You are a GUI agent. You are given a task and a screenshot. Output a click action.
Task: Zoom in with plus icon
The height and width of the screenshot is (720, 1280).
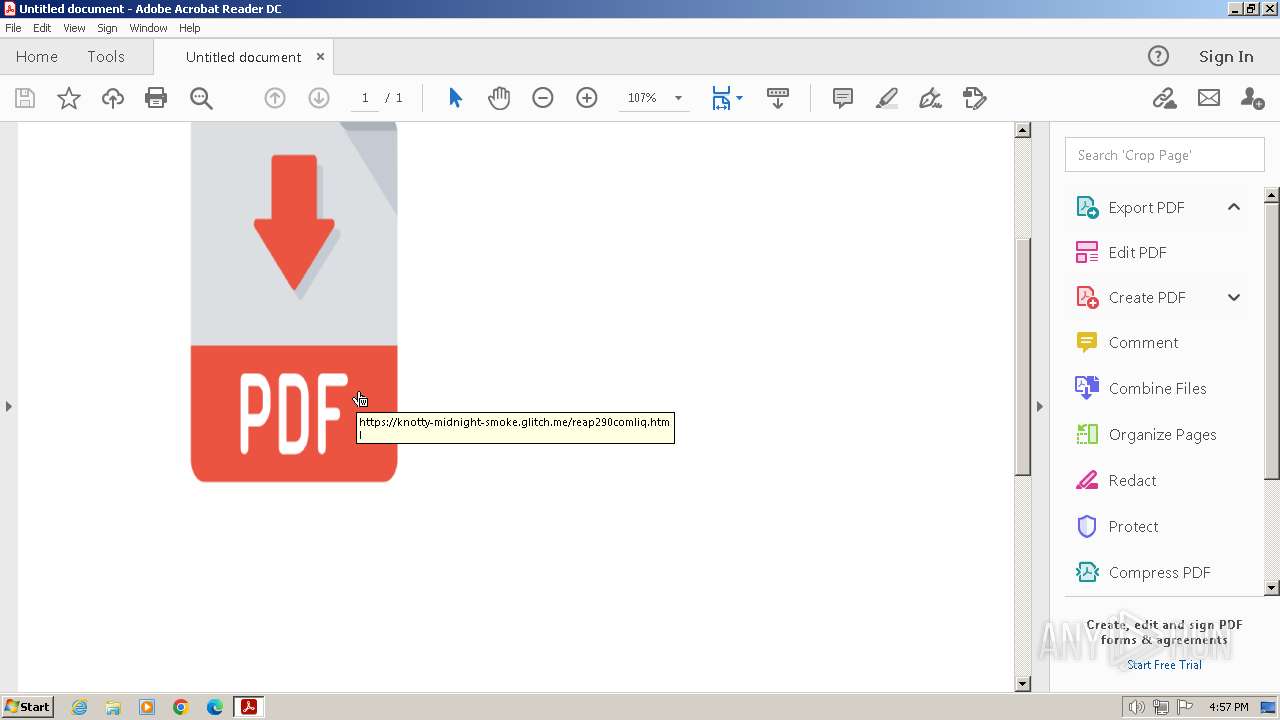click(x=587, y=98)
